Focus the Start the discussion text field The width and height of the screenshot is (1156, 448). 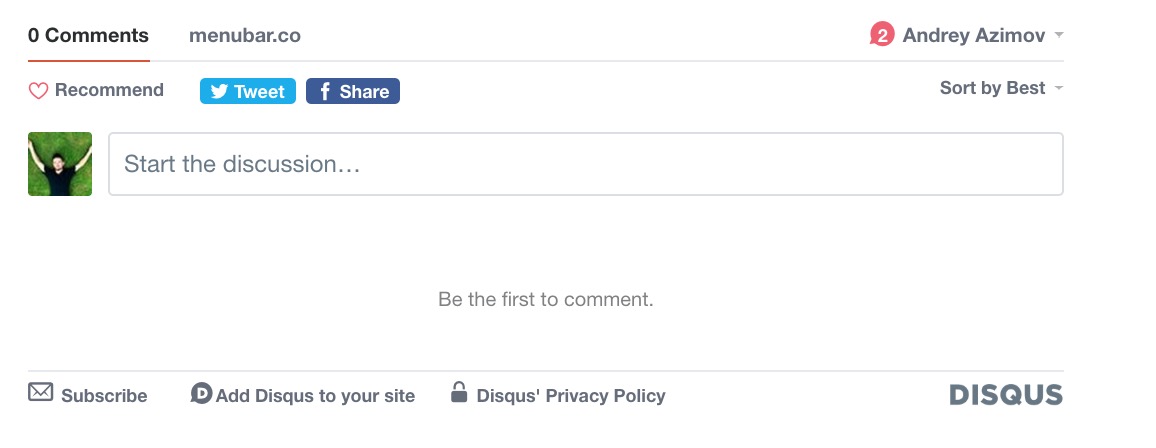[585, 164]
